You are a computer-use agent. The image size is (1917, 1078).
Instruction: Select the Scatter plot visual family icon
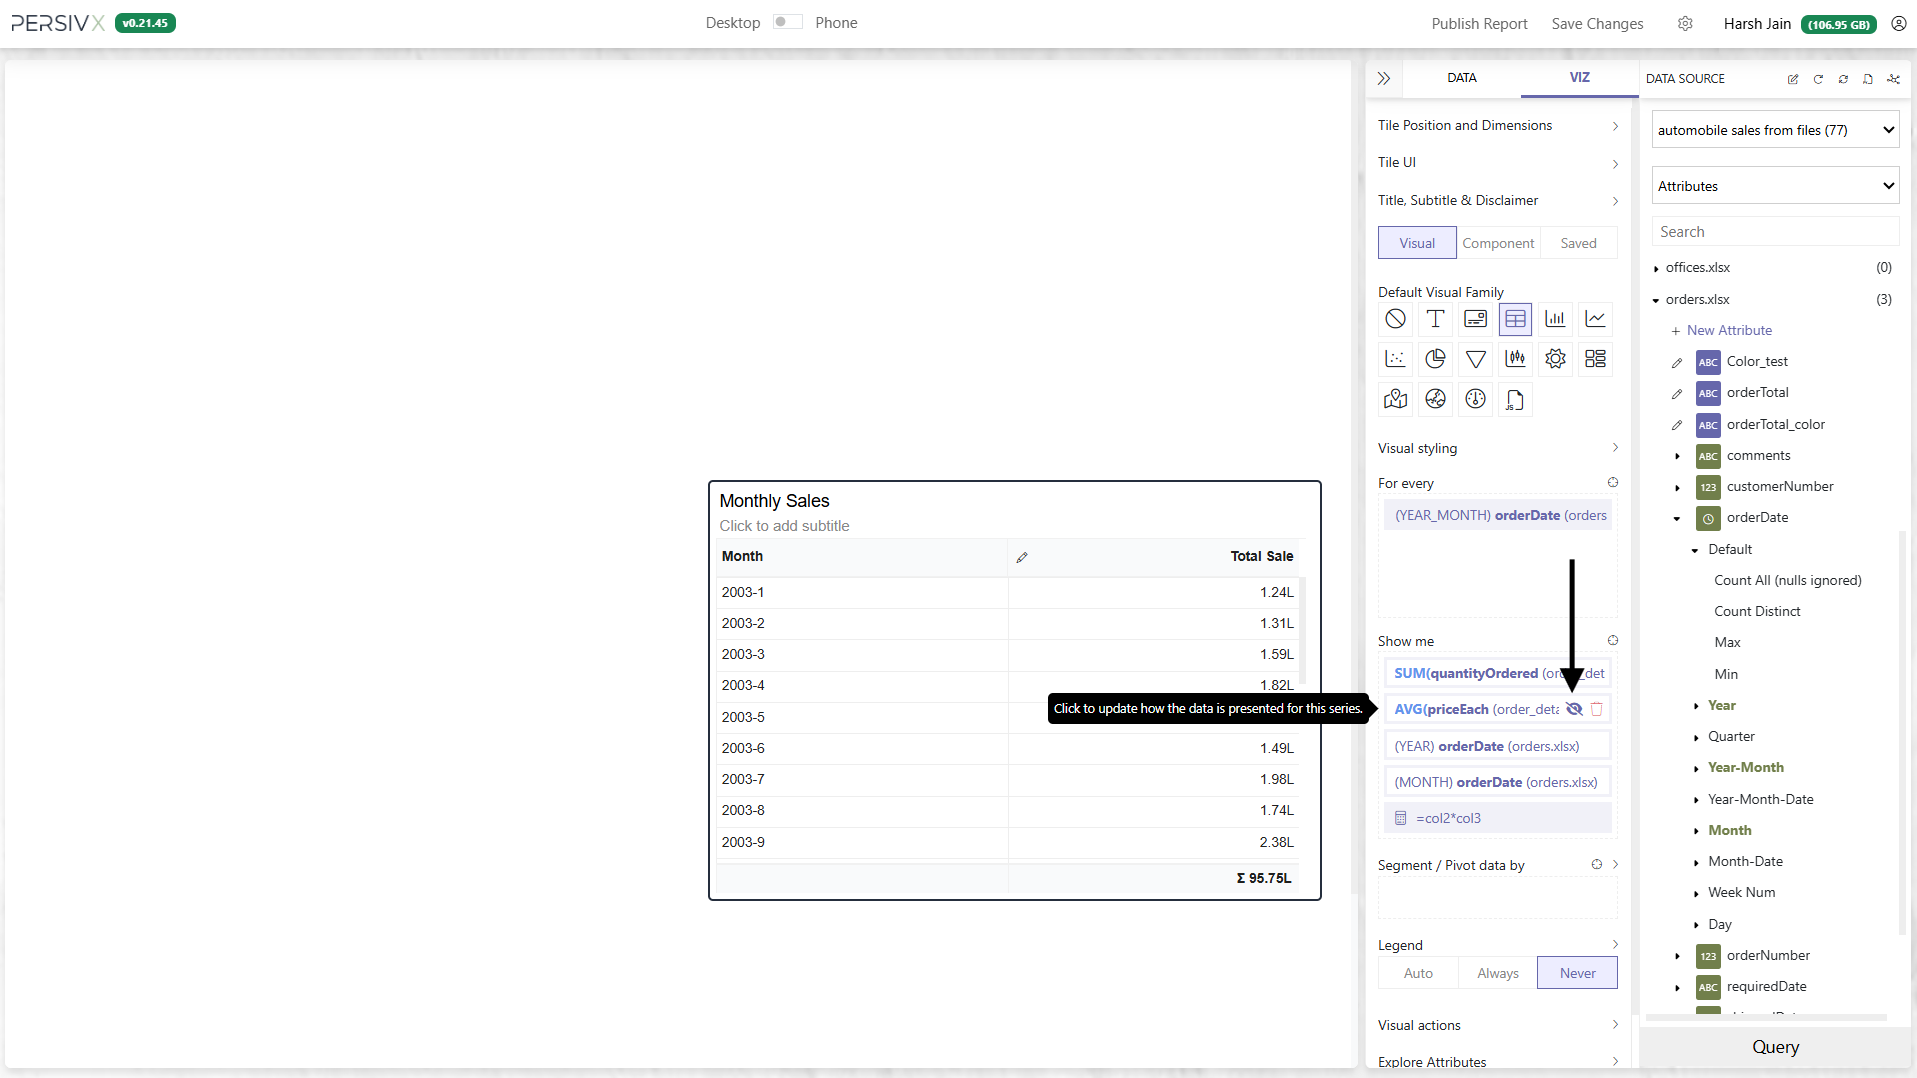pyautogui.click(x=1395, y=359)
